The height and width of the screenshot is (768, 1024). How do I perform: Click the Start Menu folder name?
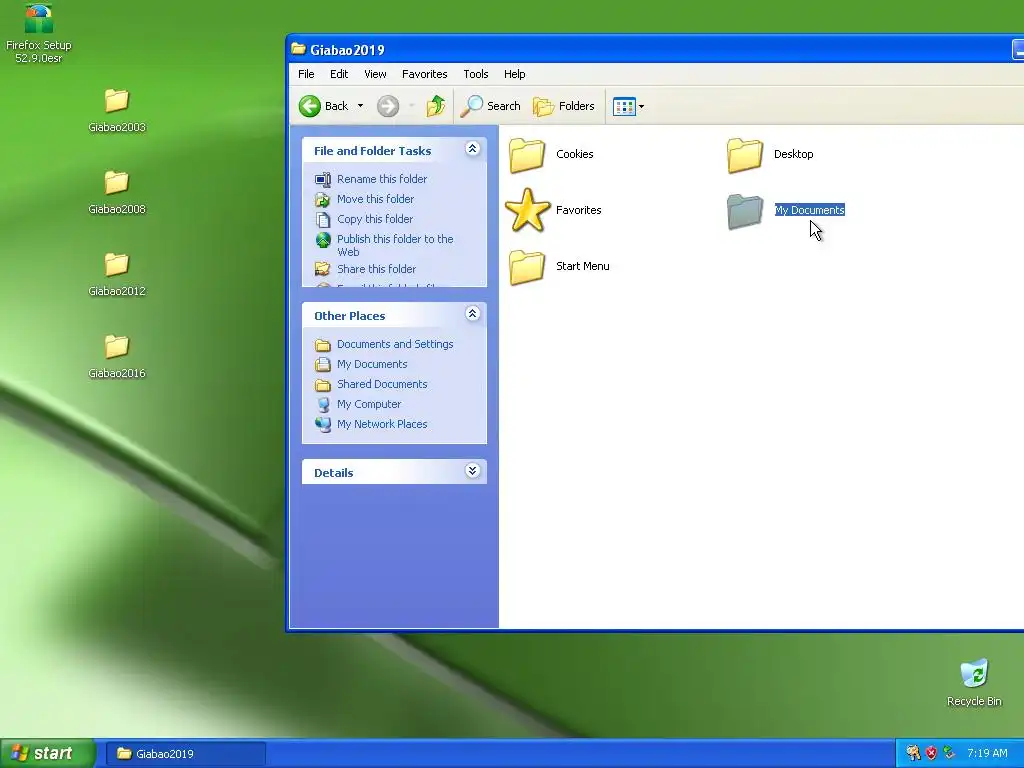583,266
